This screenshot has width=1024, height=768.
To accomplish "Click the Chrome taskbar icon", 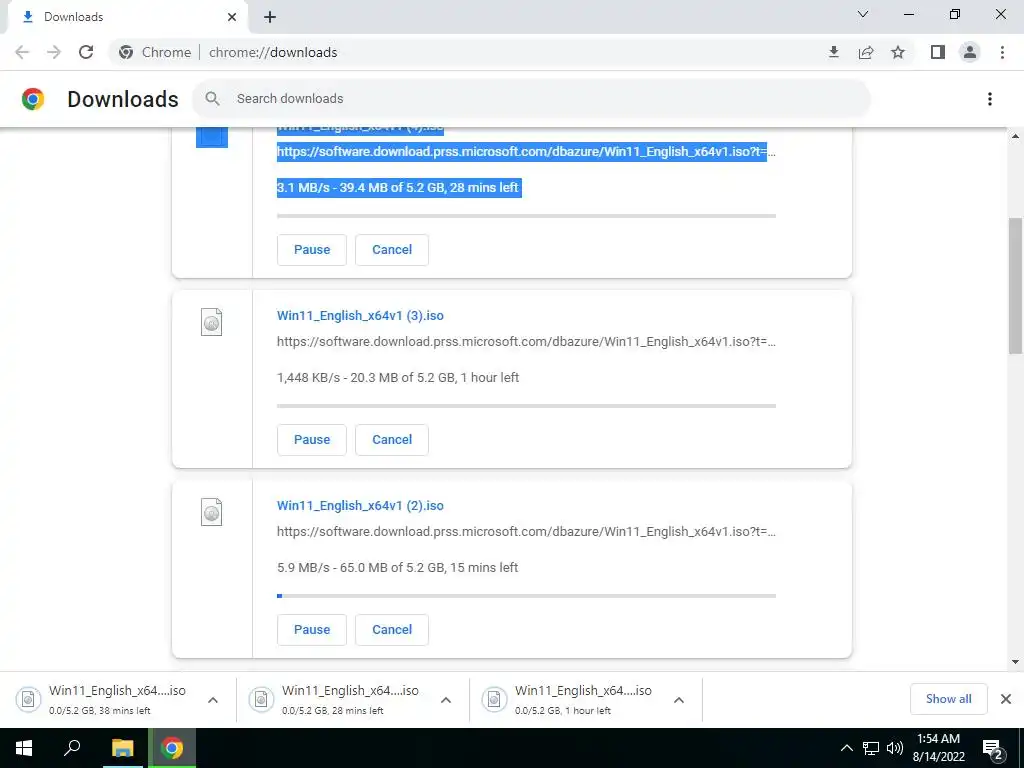I will click(x=172, y=748).
